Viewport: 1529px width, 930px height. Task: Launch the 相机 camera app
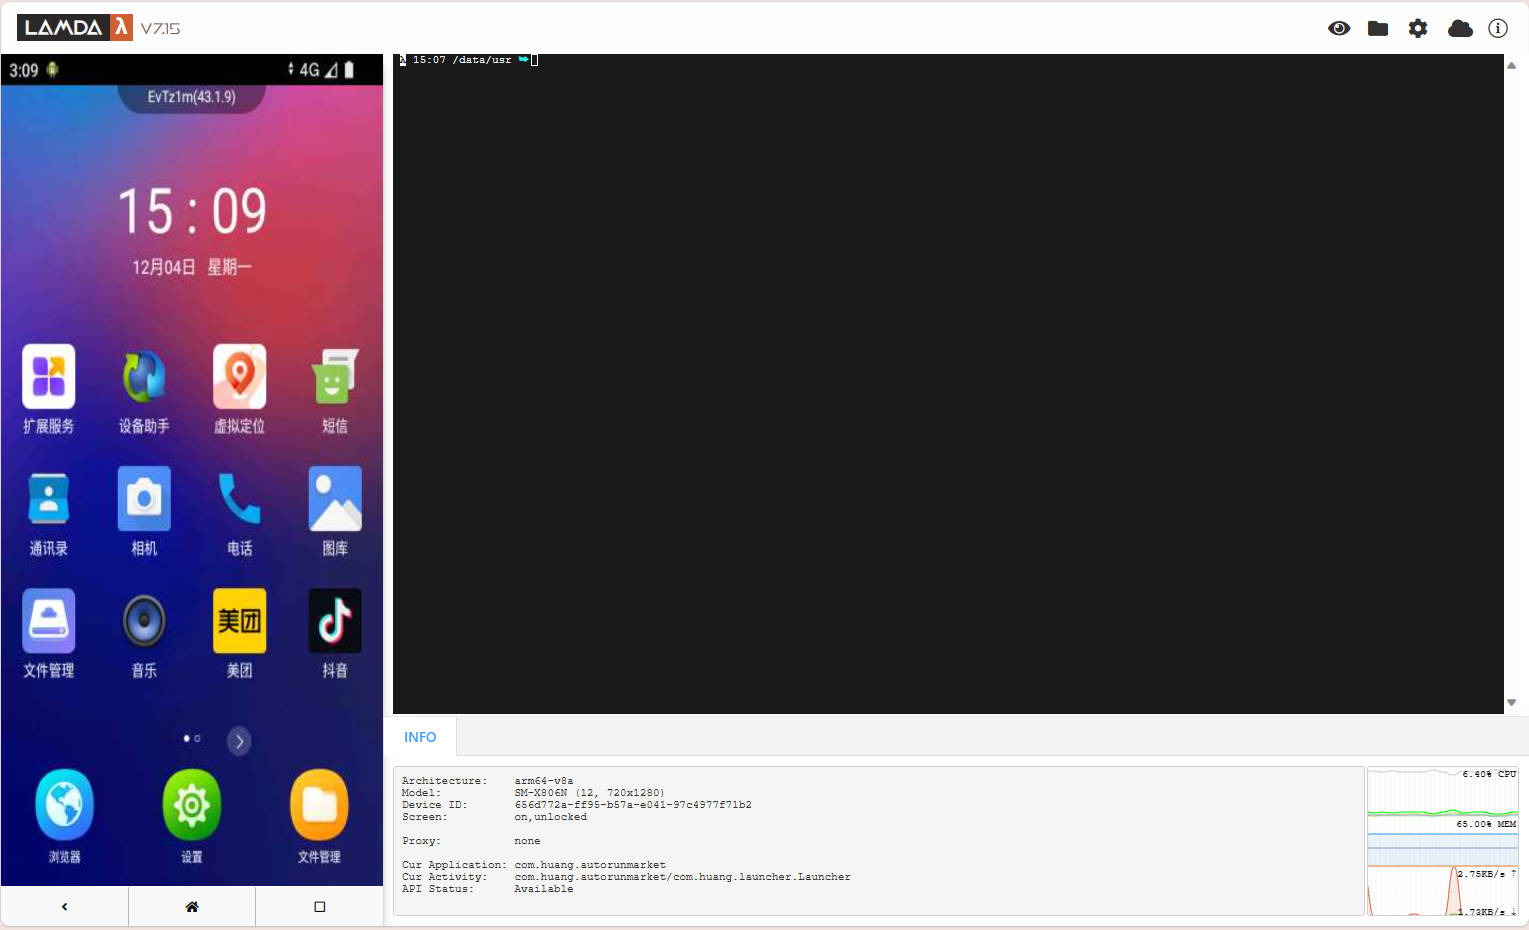pyautogui.click(x=144, y=499)
